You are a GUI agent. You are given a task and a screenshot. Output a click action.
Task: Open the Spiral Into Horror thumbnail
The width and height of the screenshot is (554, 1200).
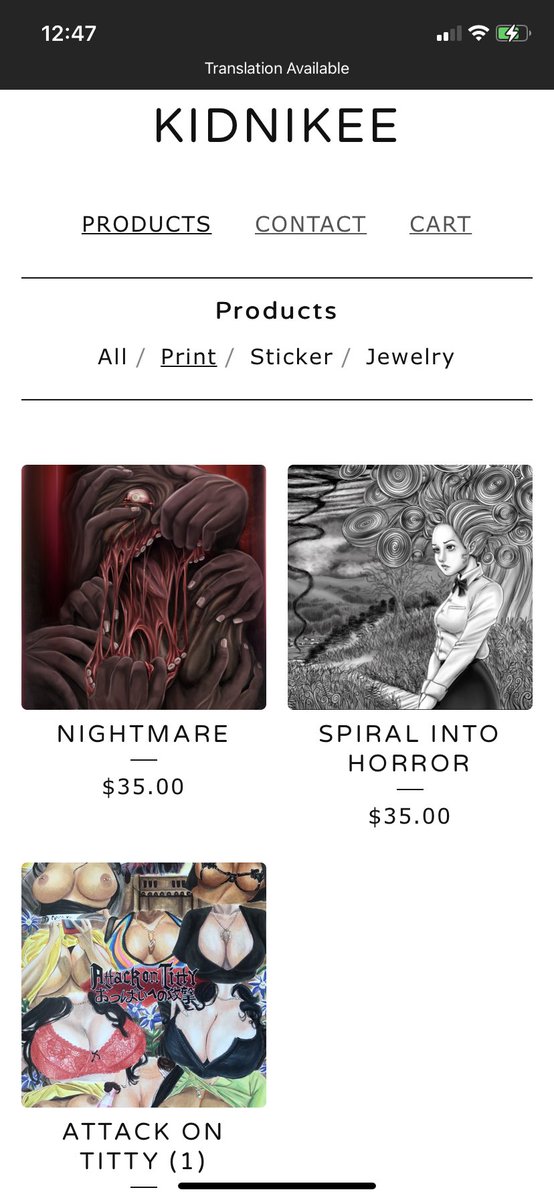(410, 587)
